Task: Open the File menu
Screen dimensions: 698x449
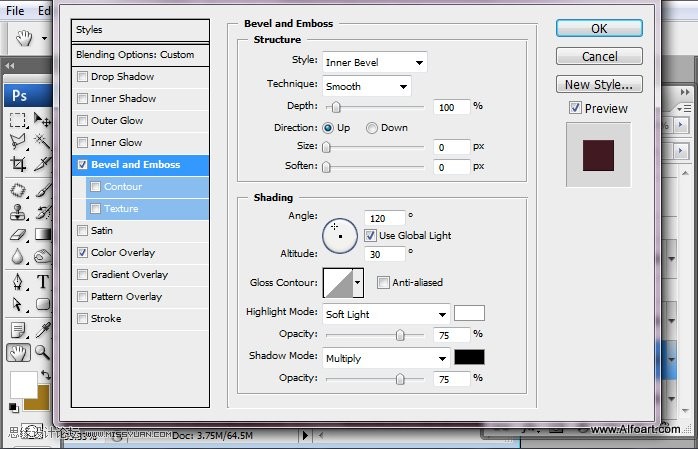Action: click(x=15, y=10)
